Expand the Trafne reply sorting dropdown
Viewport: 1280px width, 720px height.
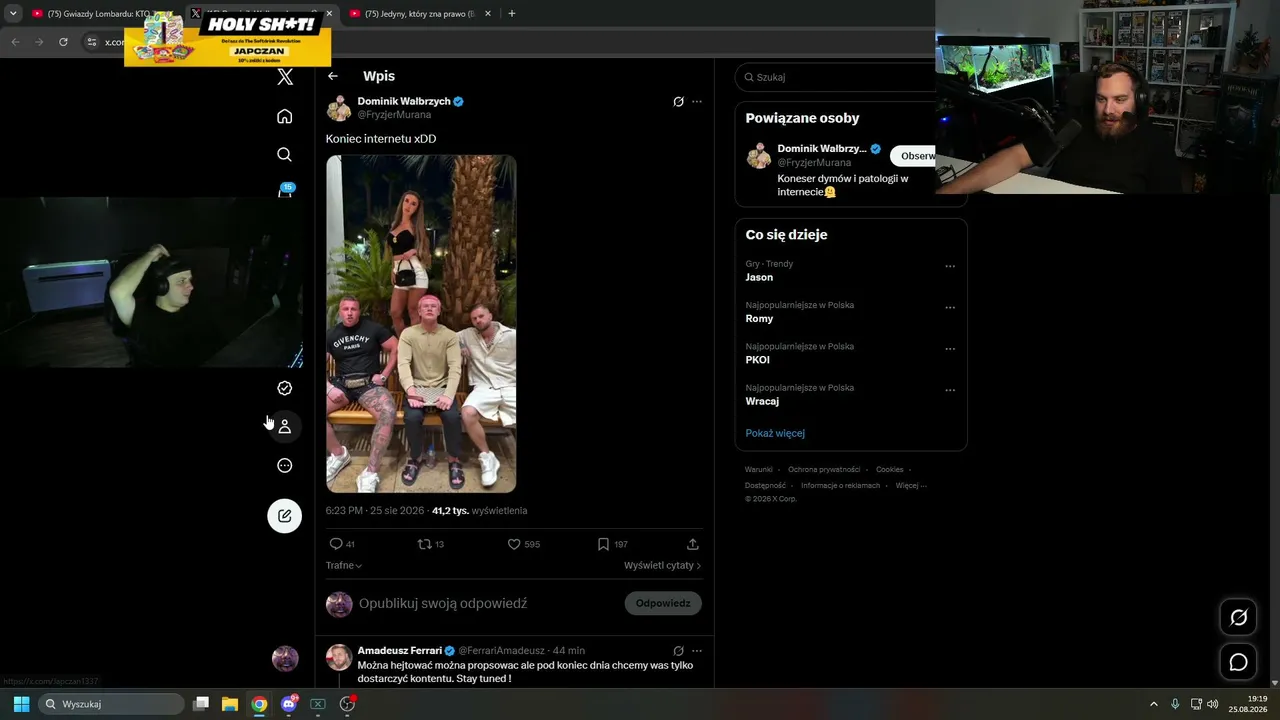tap(344, 566)
